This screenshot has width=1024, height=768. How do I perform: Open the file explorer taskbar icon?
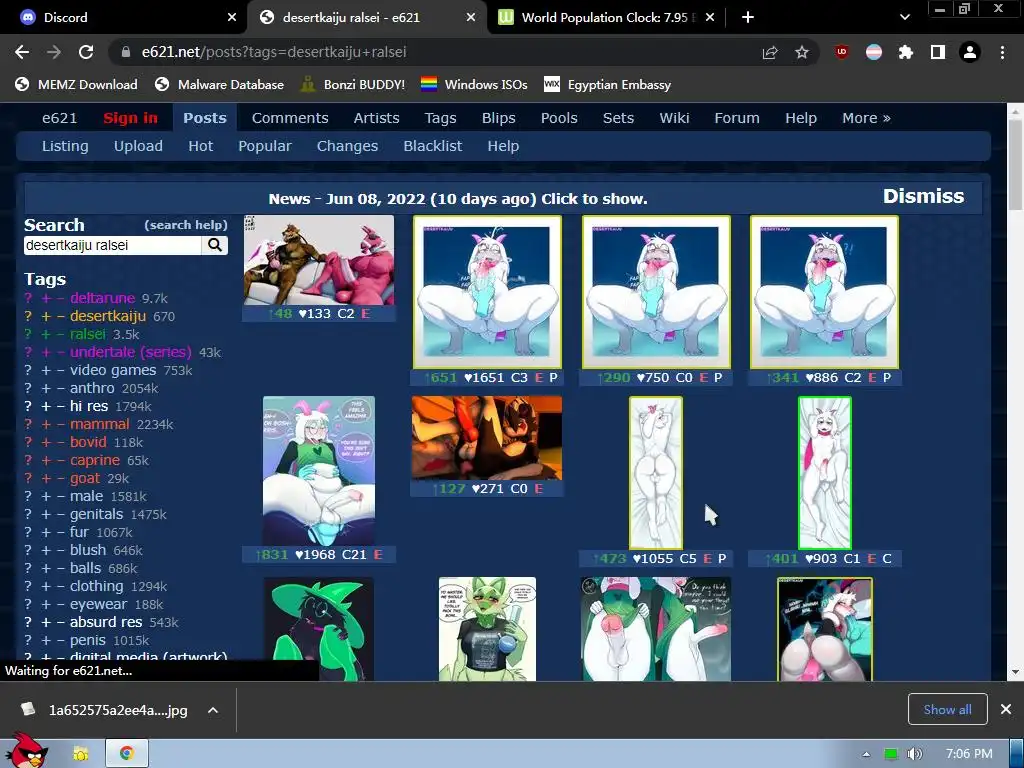[81, 754]
